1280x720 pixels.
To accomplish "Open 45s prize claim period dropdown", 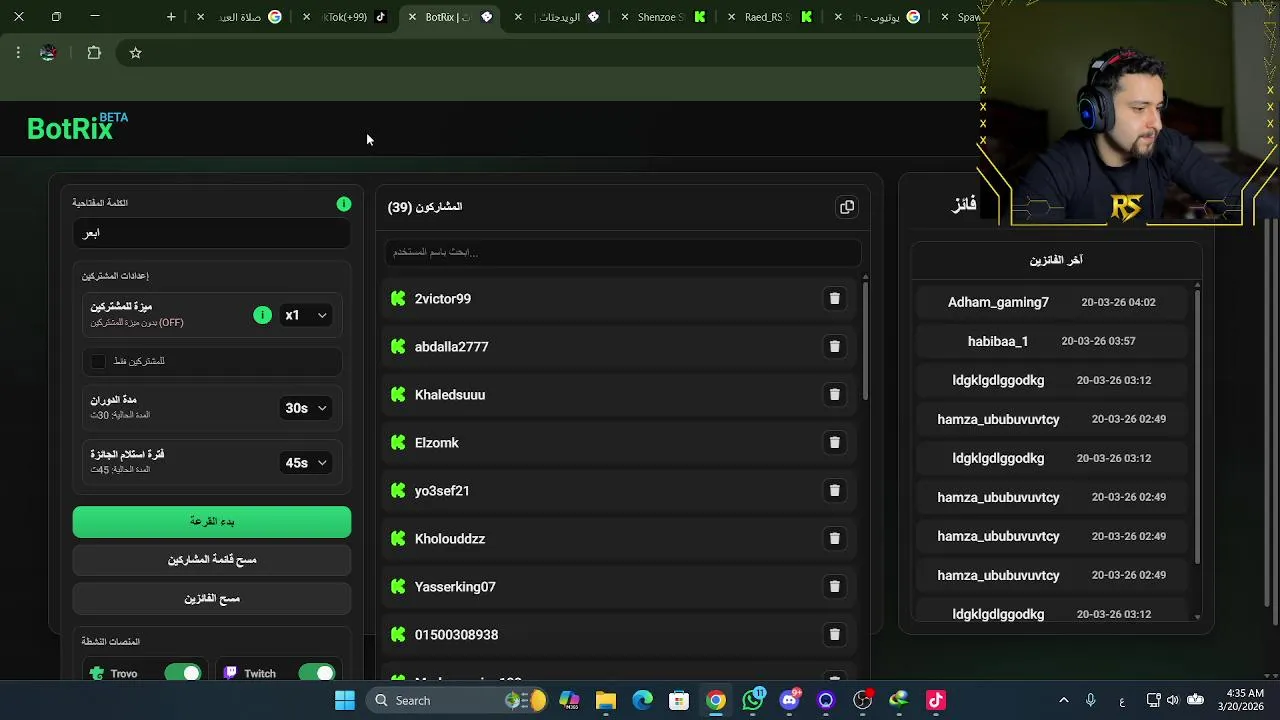I will click(306, 463).
